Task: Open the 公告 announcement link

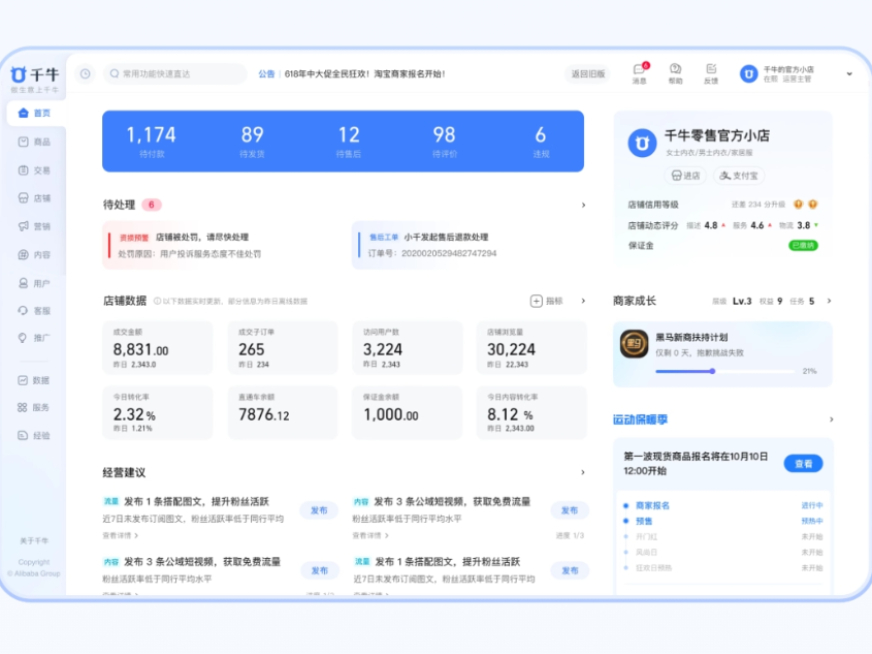Action: 266,73
